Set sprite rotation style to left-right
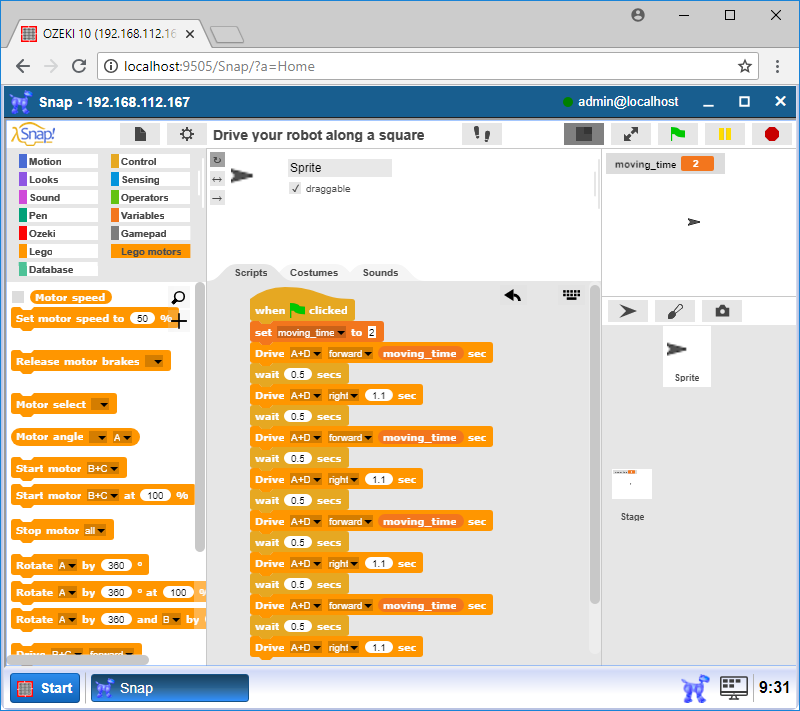The image size is (800, 711). click(x=217, y=179)
